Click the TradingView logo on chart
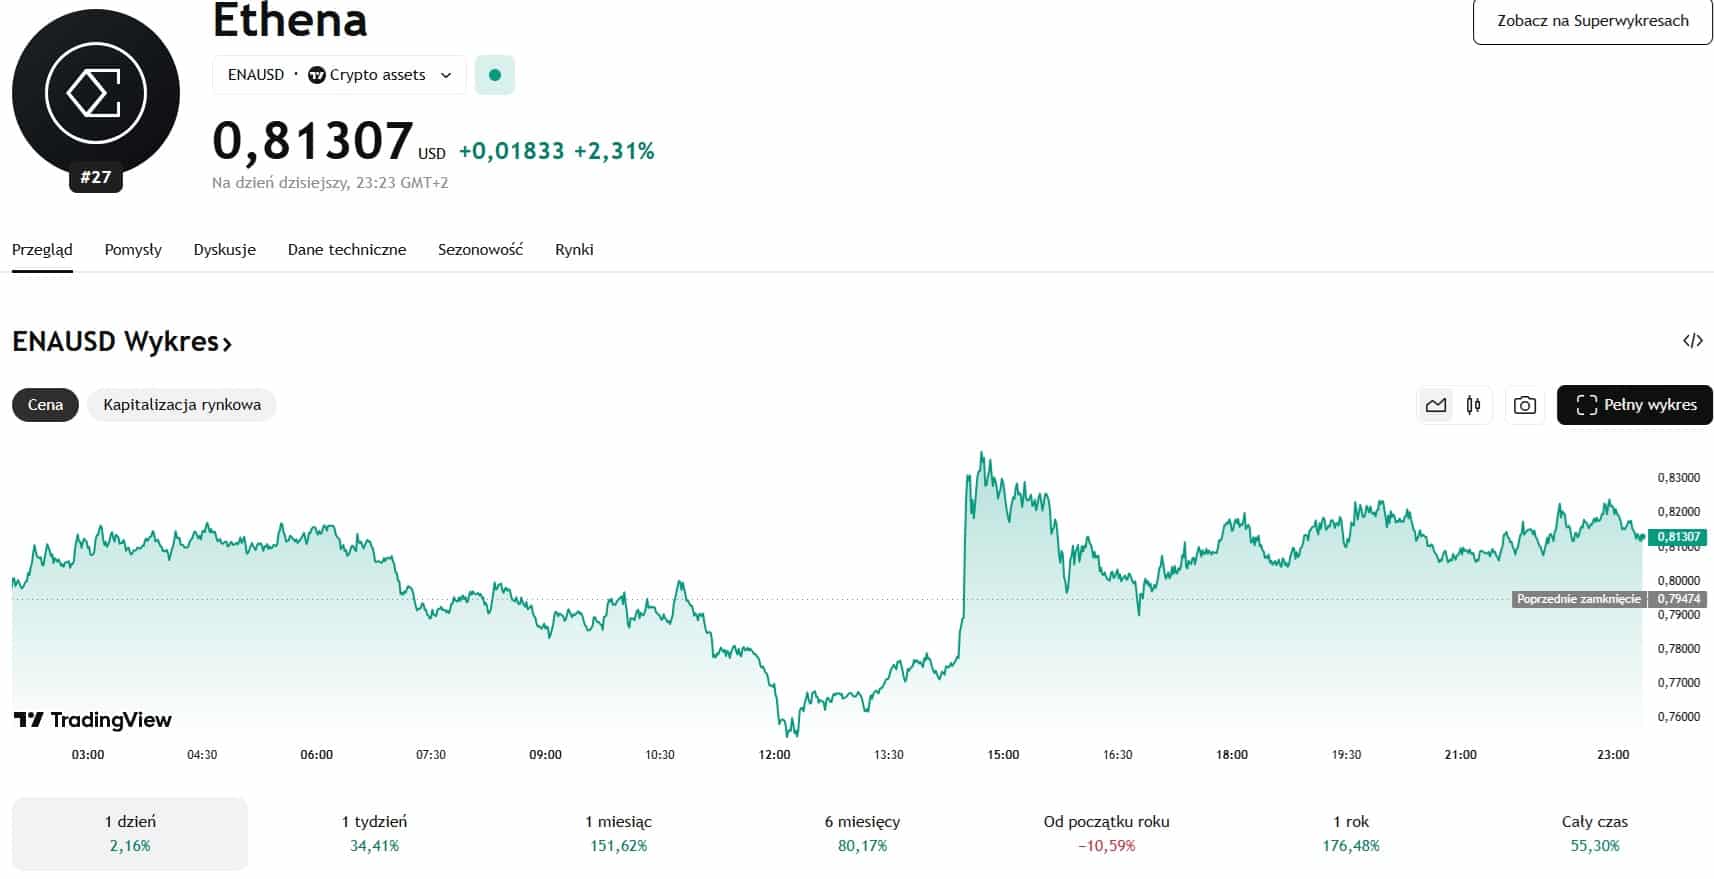This screenshot has width=1714, height=879. (93, 720)
